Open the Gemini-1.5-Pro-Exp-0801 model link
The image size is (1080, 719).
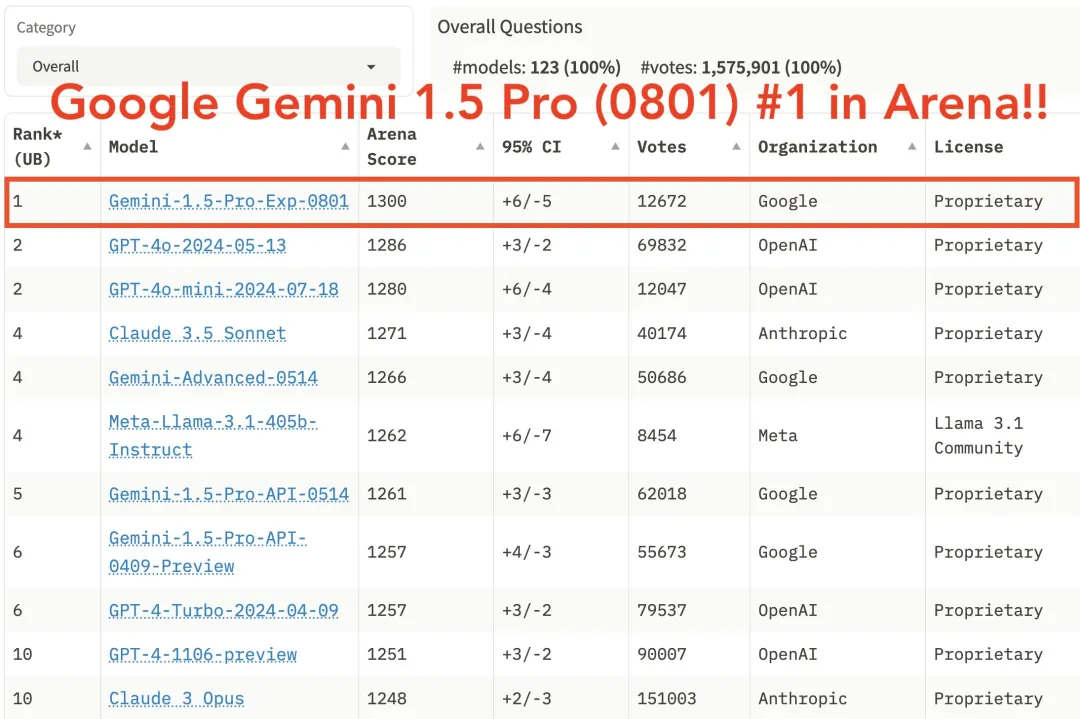pos(229,201)
